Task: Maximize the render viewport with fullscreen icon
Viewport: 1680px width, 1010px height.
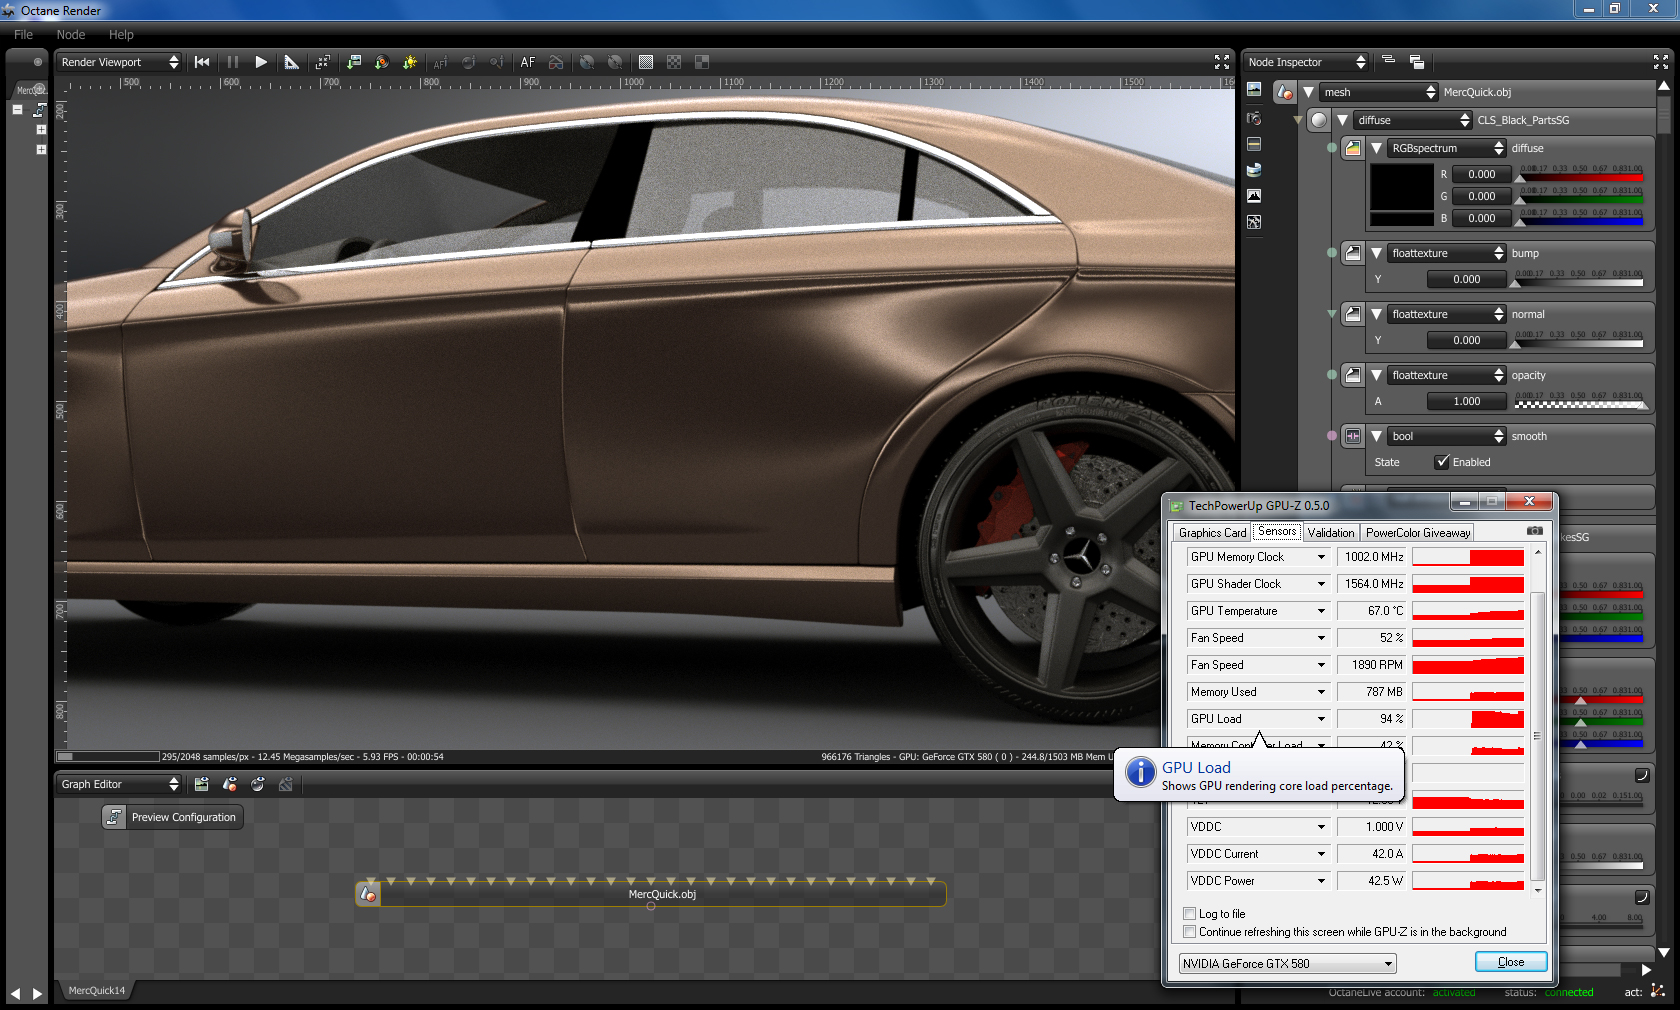Action: (1221, 62)
